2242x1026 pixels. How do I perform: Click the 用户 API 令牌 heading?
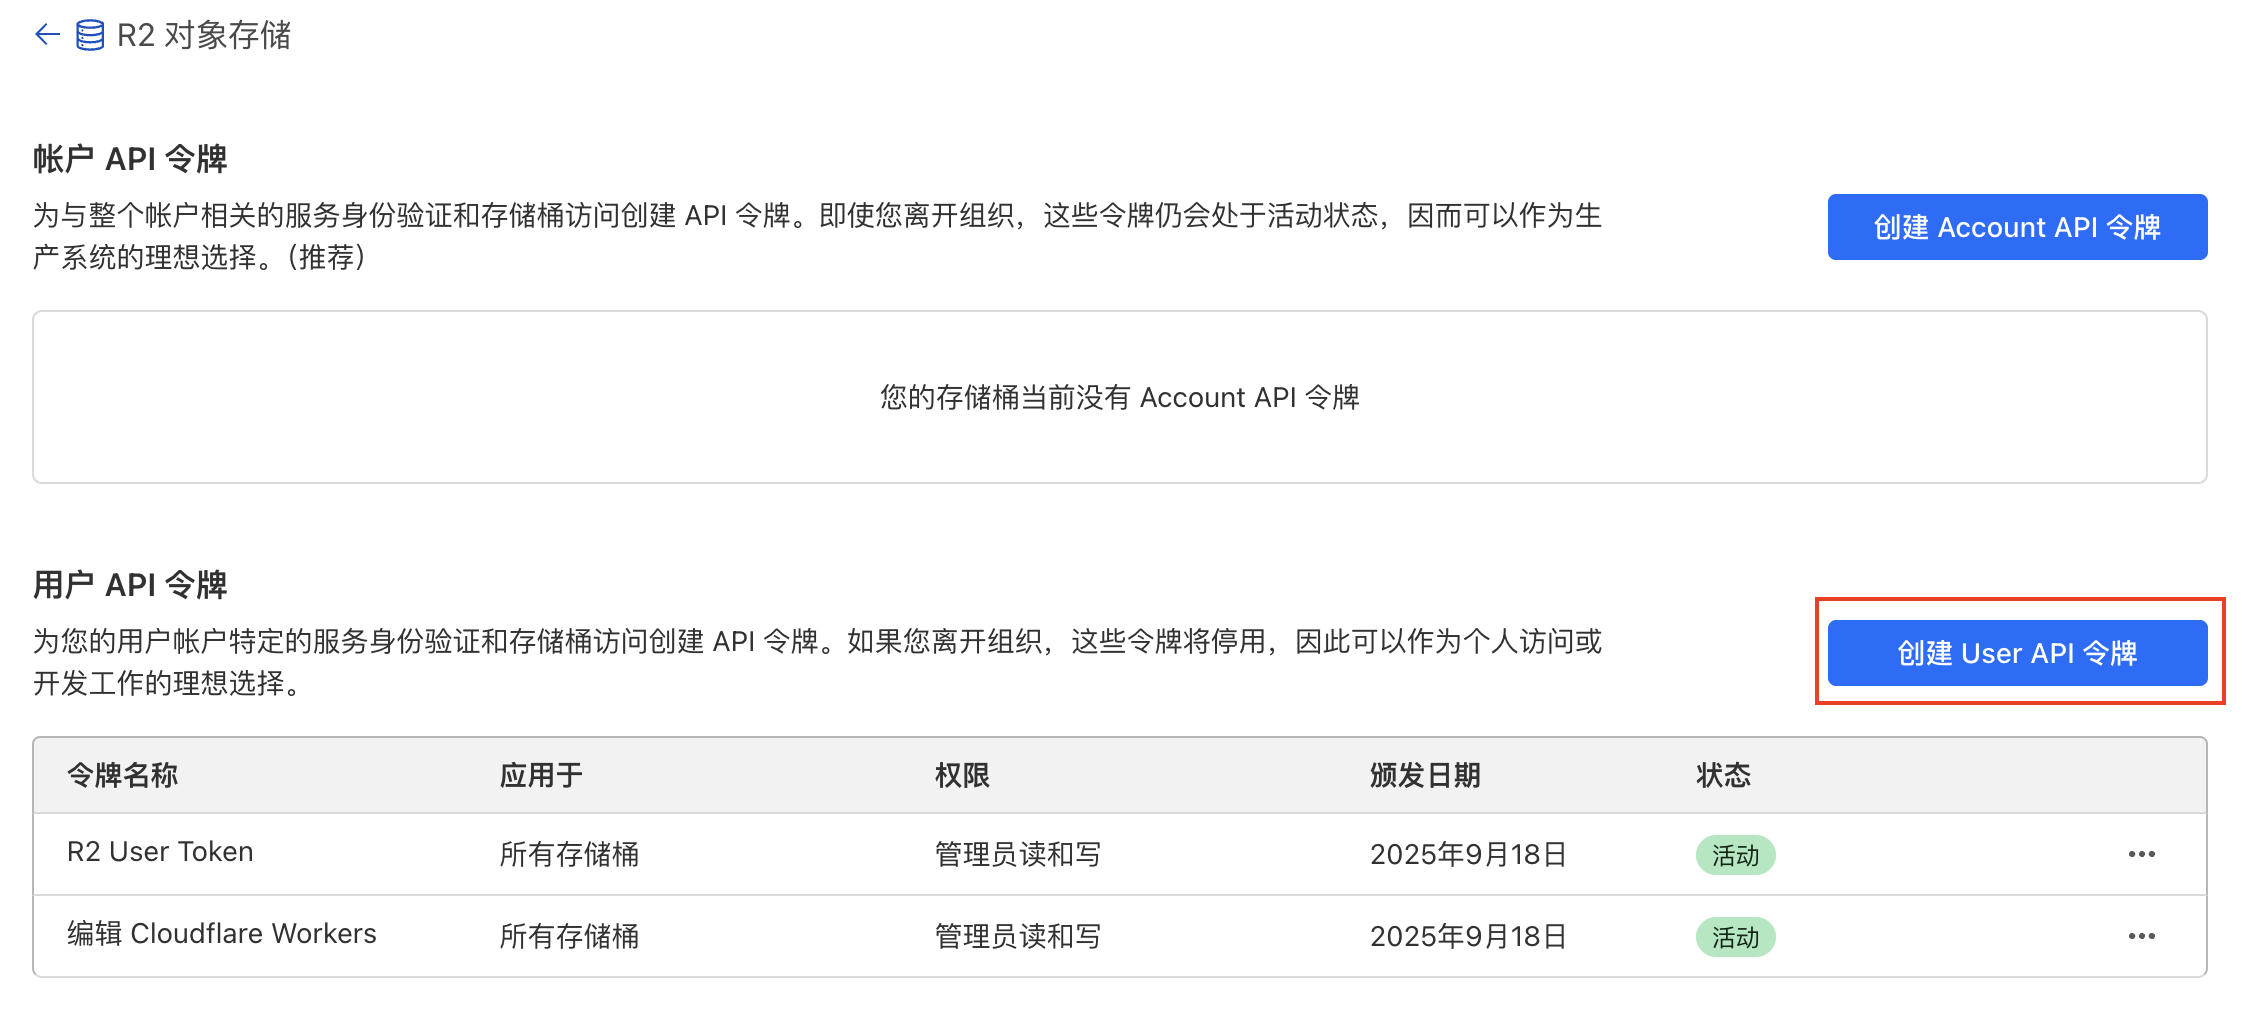click(130, 585)
